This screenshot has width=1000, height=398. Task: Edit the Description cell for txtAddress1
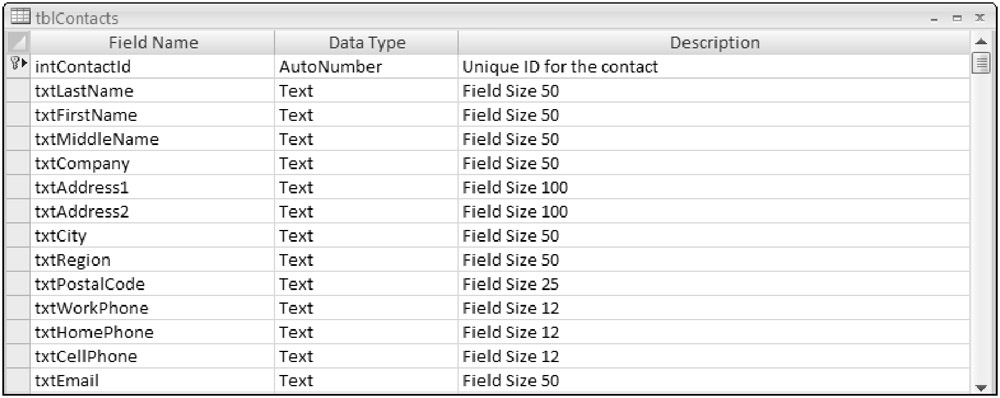714,188
